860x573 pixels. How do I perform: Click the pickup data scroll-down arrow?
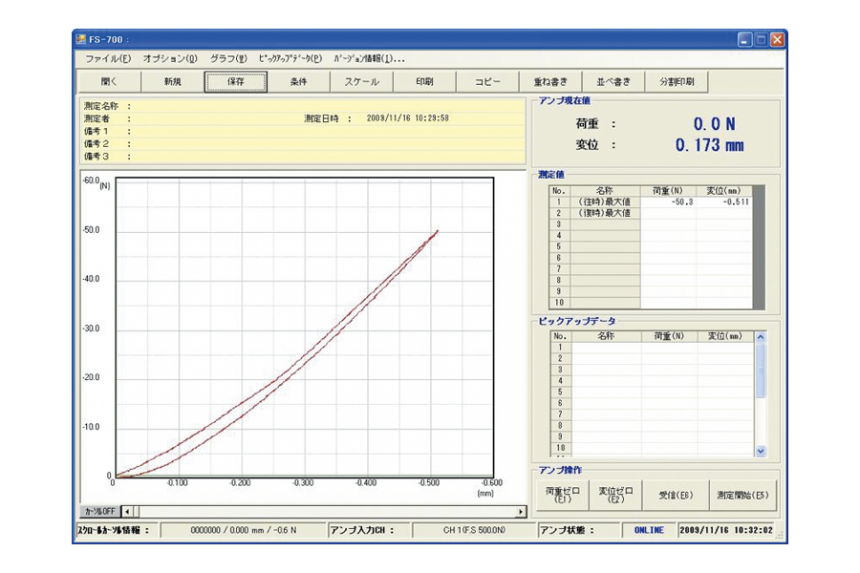[x=761, y=451]
